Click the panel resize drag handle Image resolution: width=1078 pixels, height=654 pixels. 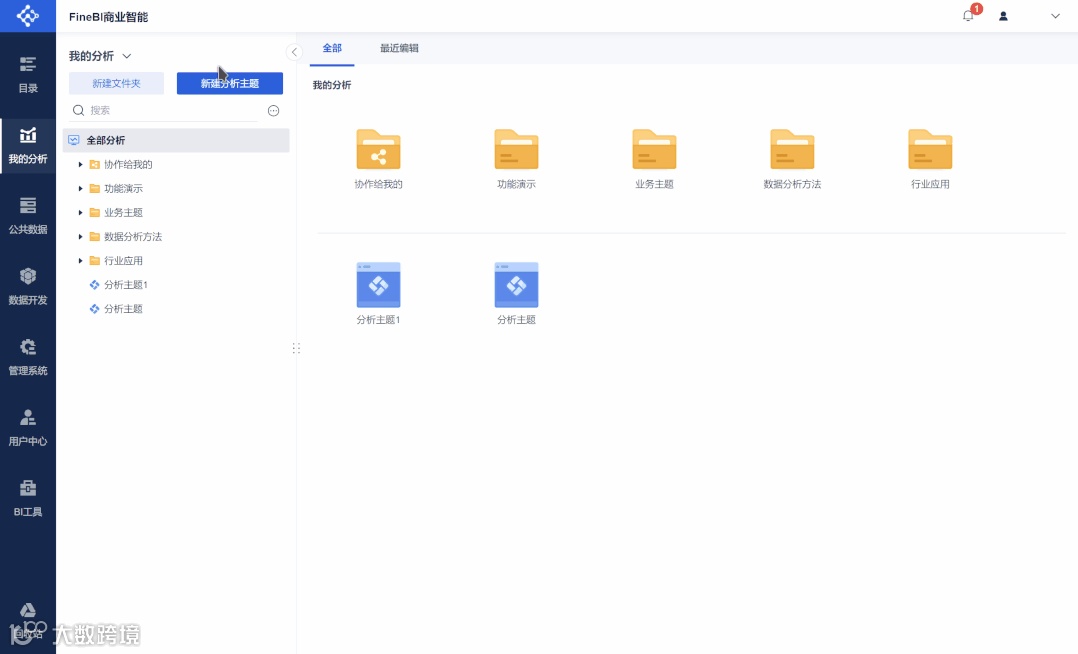(296, 348)
